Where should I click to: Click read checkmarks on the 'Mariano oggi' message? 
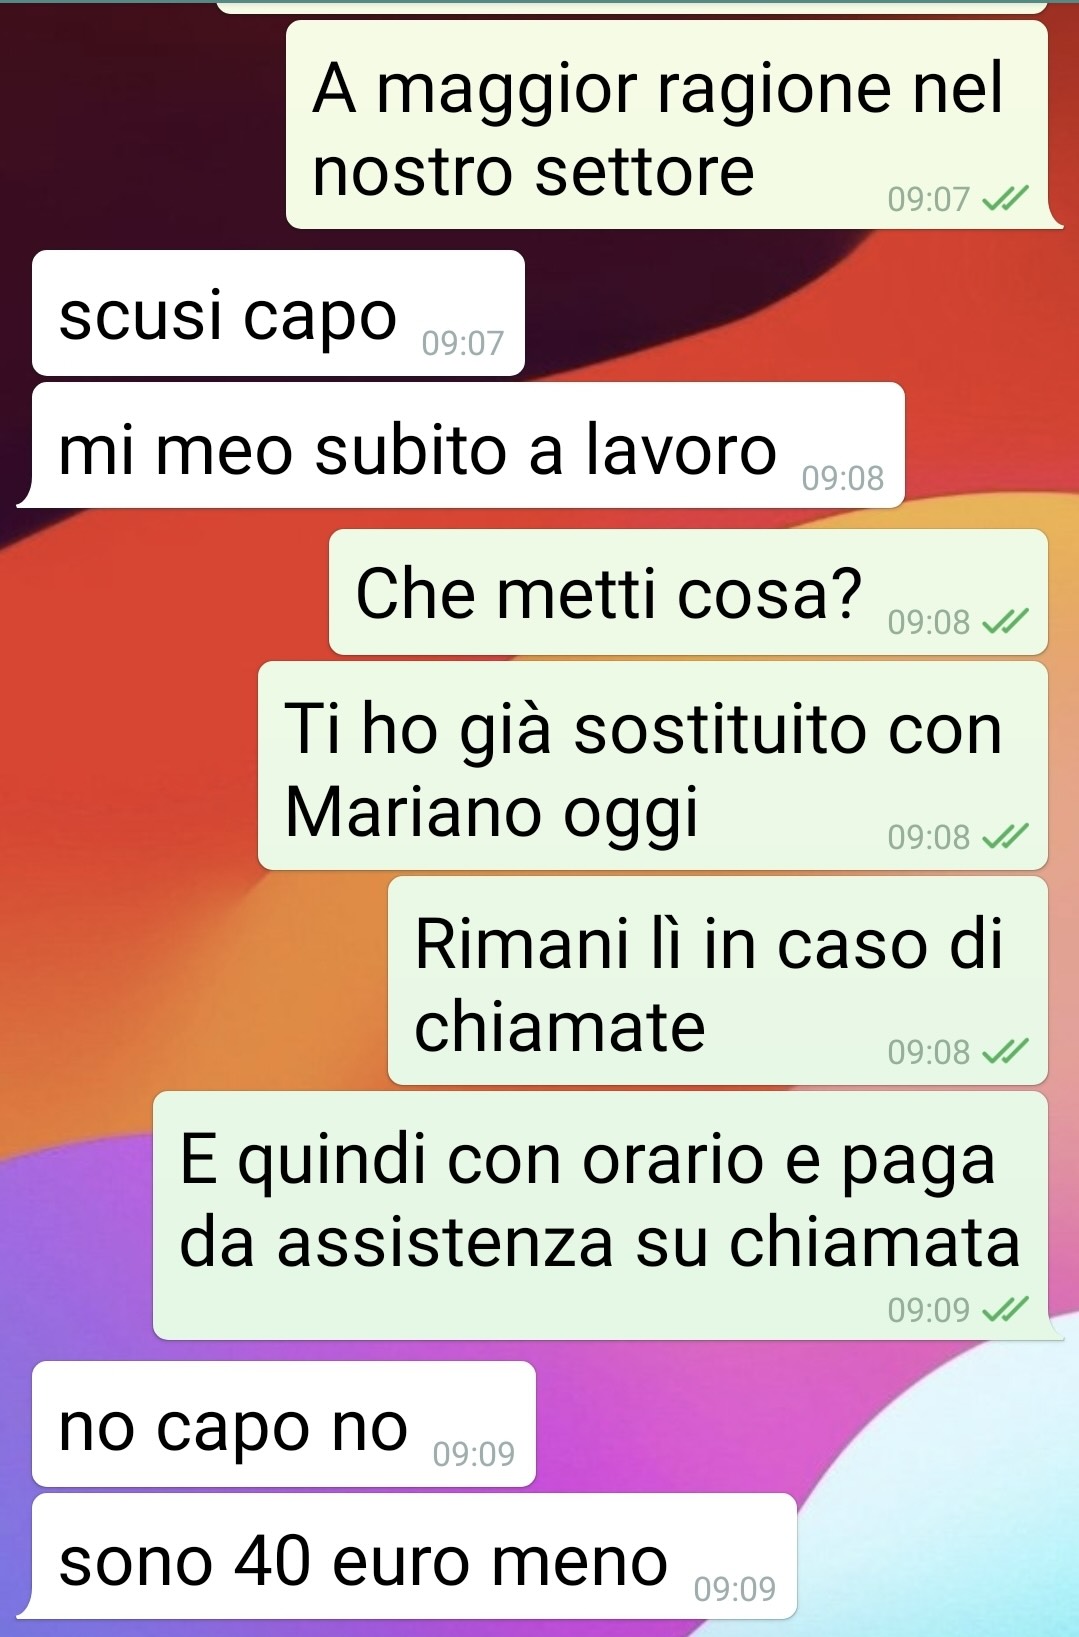pyautogui.click(x=1004, y=837)
